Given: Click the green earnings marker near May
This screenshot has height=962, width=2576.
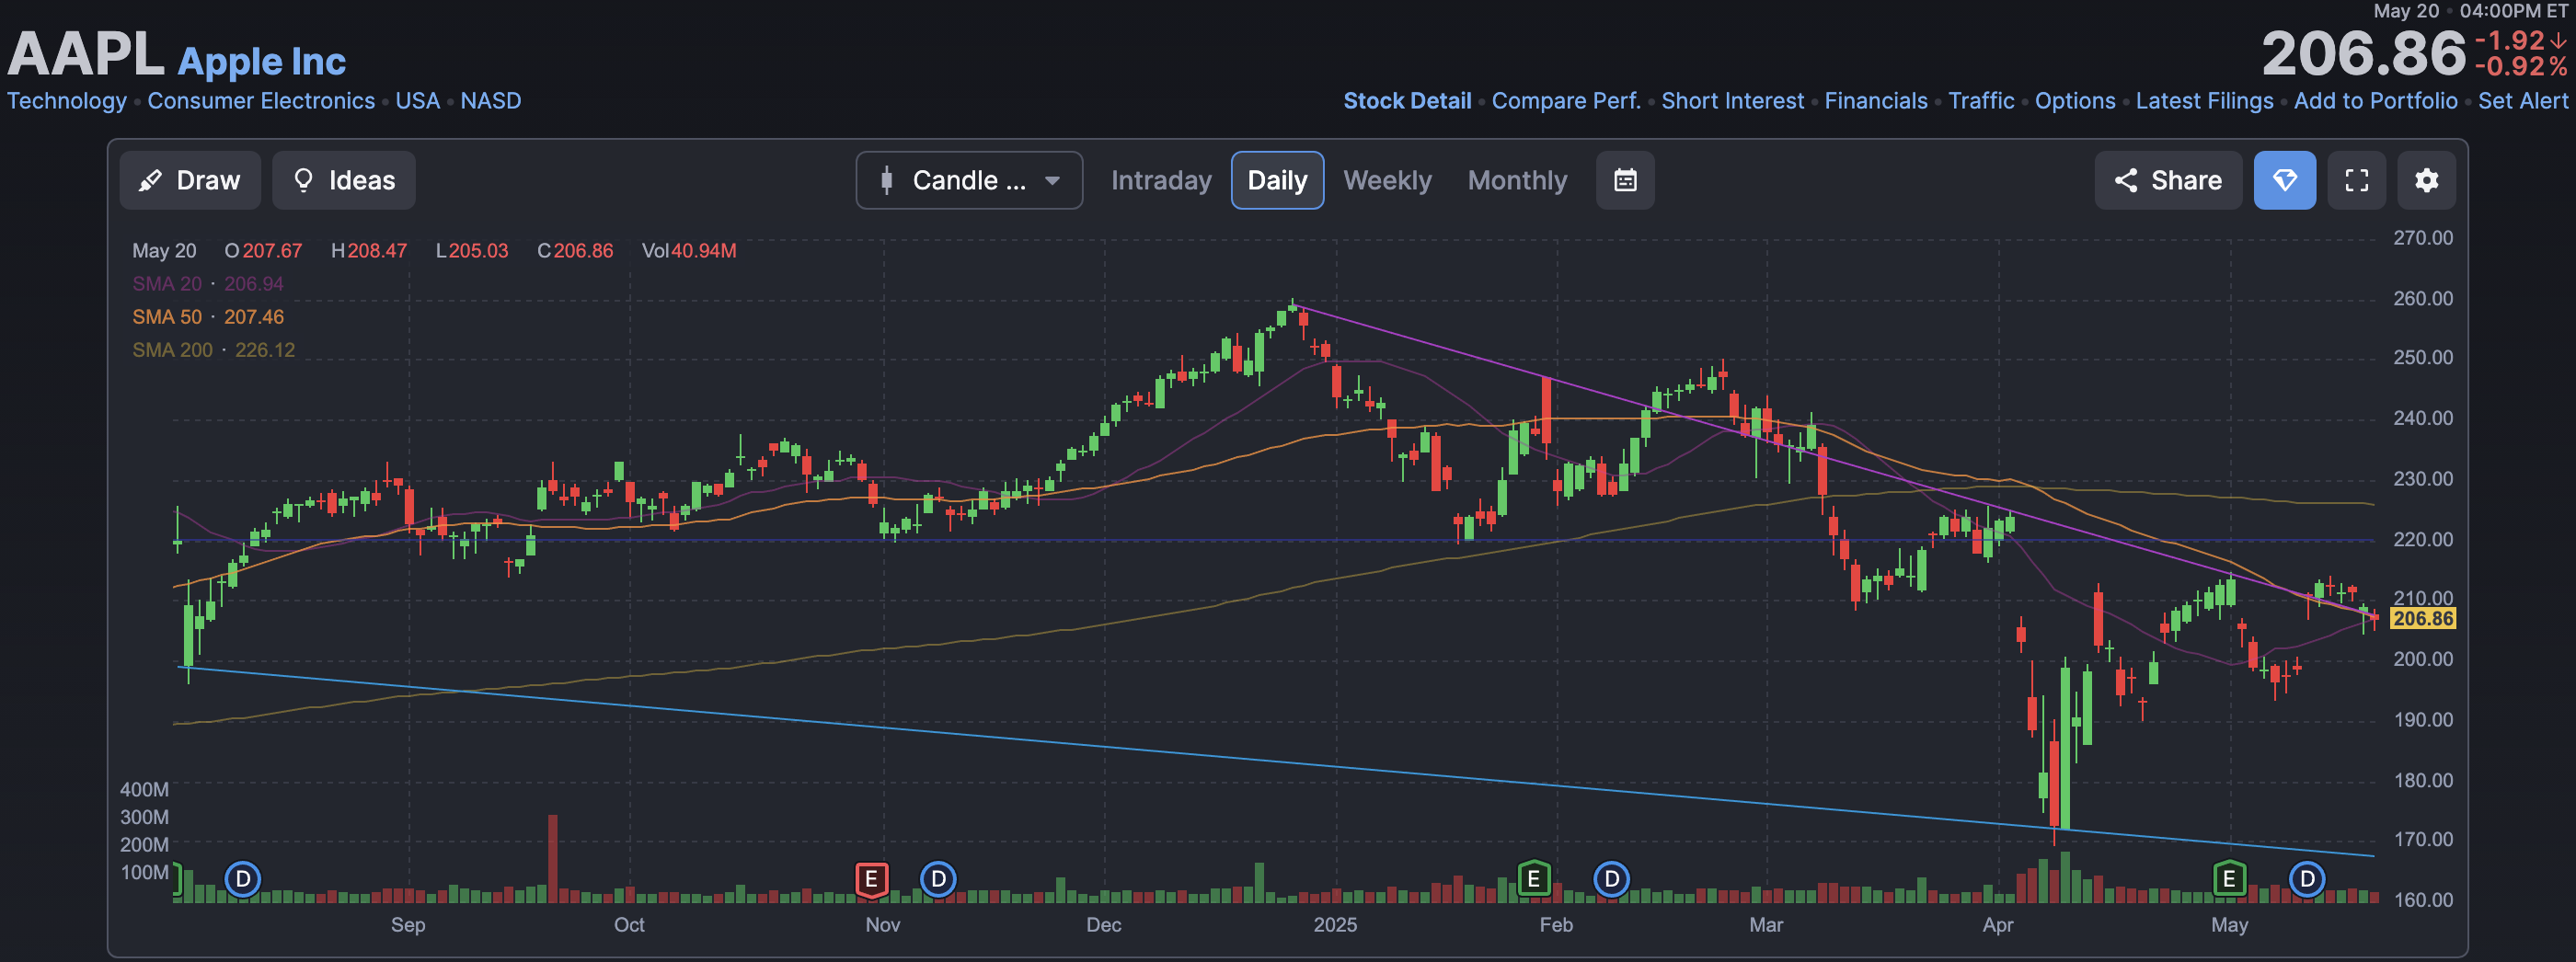Looking at the screenshot, I should point(2229,879).
